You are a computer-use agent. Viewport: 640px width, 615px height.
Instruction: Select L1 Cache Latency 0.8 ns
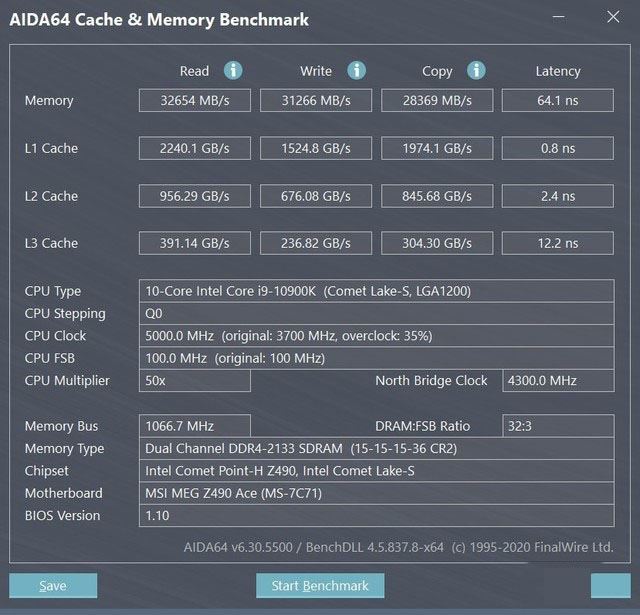coord(558,148)
